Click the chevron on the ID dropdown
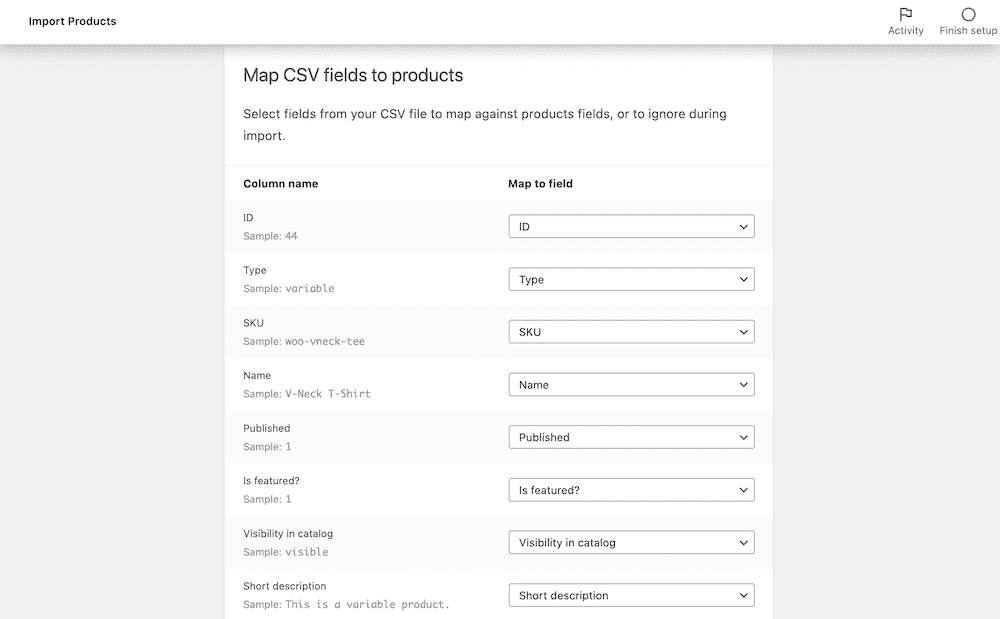Screen dimensions: 1000x619 coord(744,226)
